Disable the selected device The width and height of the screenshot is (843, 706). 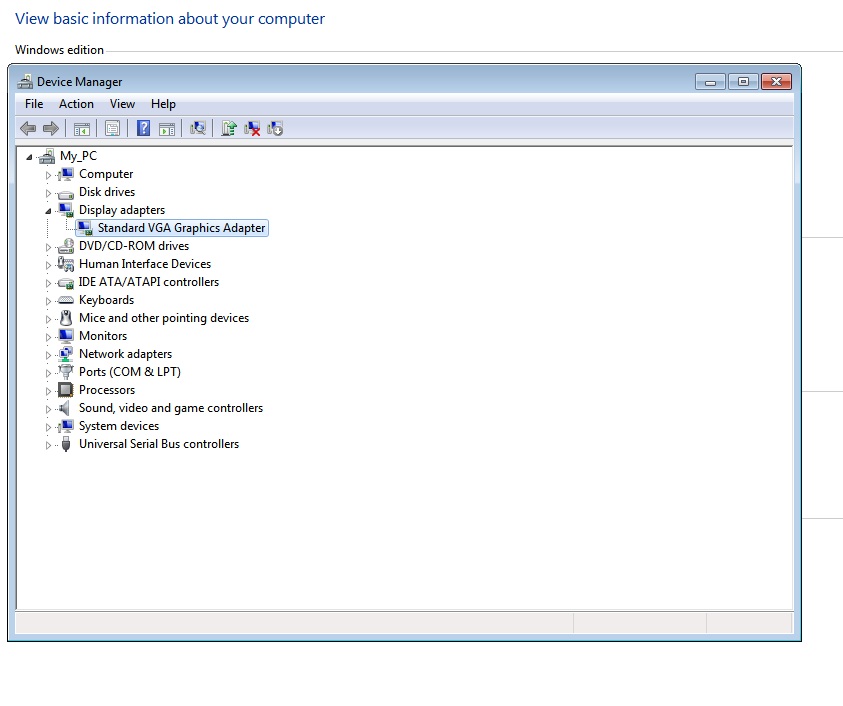[x=275, y=128]
